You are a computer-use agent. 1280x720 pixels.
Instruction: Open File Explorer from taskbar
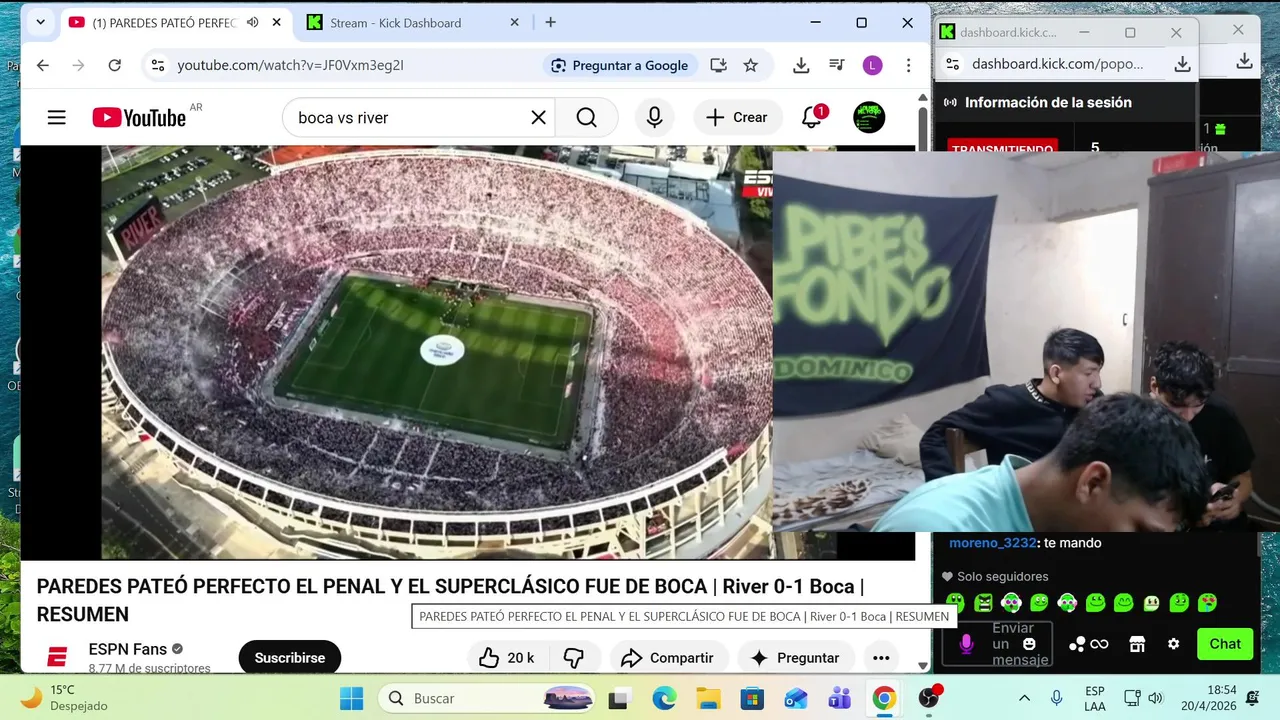point(708,698)
